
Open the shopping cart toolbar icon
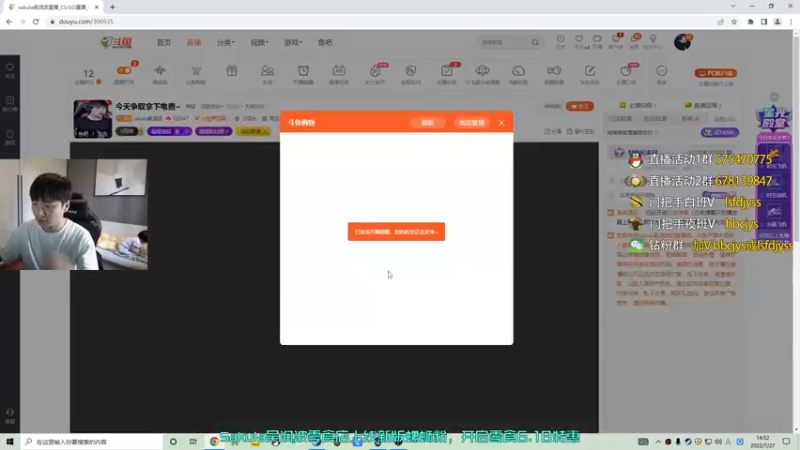coord(195,73)
